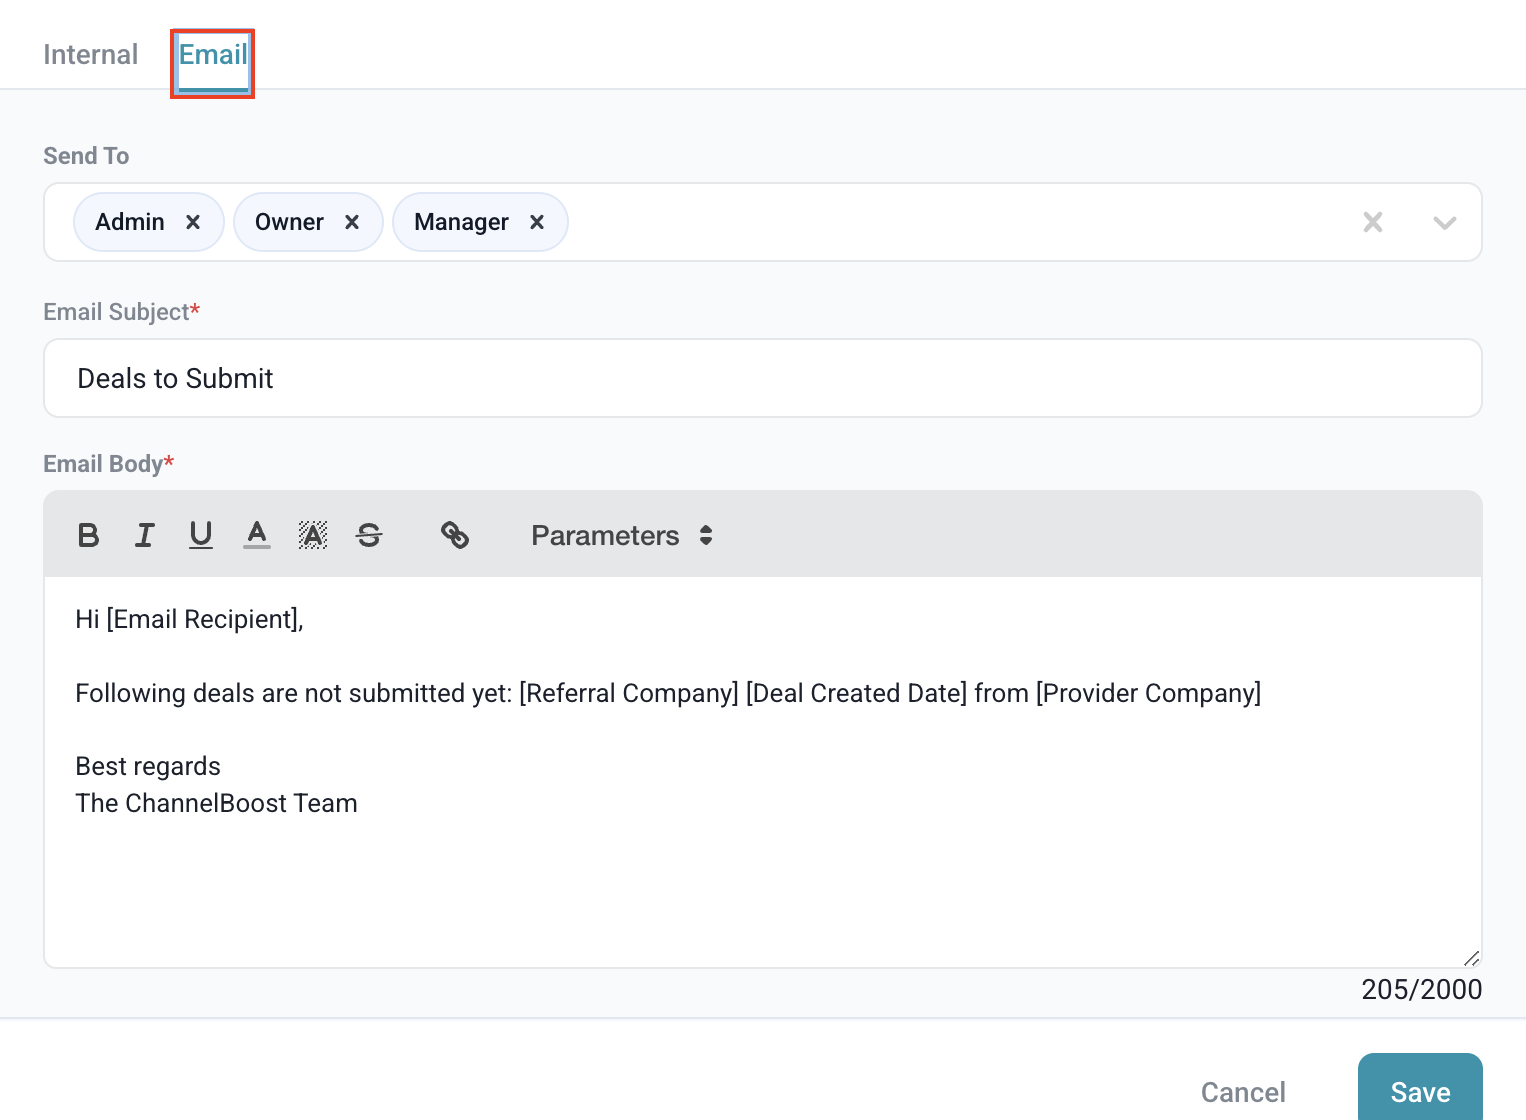Apply italic formatting button

coord(145,536)
